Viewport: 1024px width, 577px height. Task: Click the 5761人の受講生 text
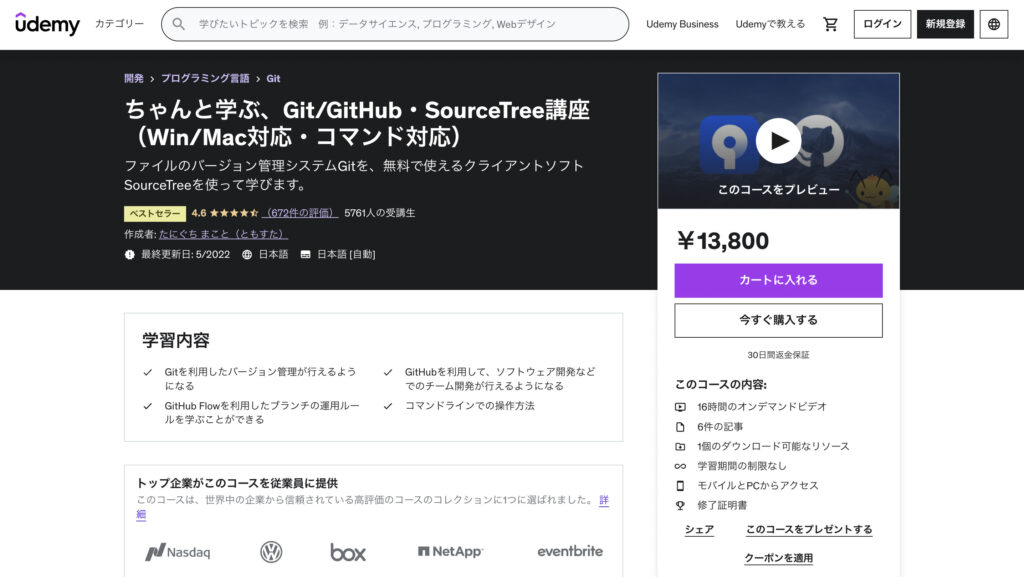[x=379, y=213]
